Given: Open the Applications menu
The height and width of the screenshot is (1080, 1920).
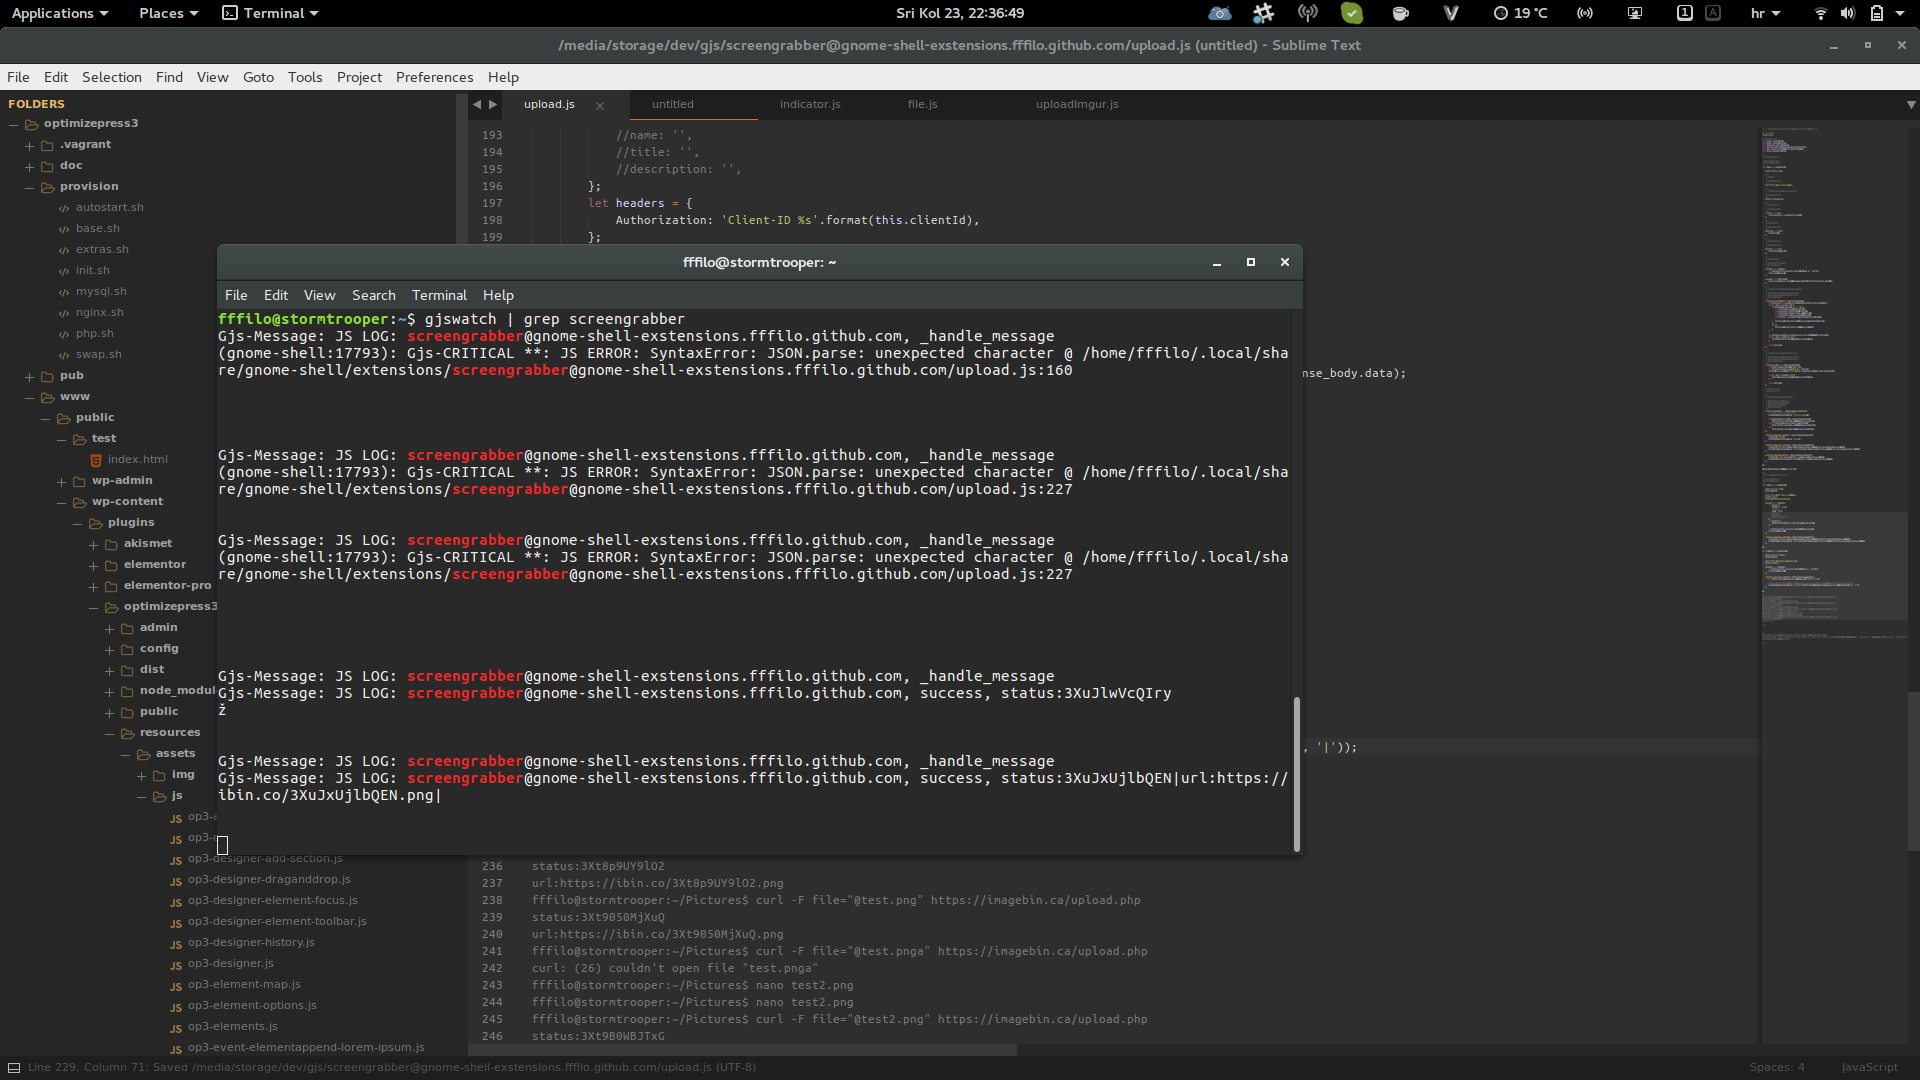Looking at the screenshot, I should [59, 13].
